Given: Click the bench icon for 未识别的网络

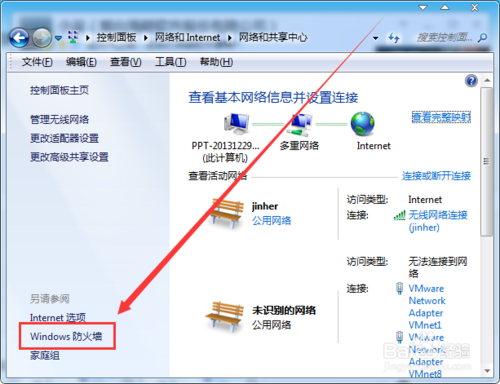Looking at the screenshot, I should tap(224, 317).
